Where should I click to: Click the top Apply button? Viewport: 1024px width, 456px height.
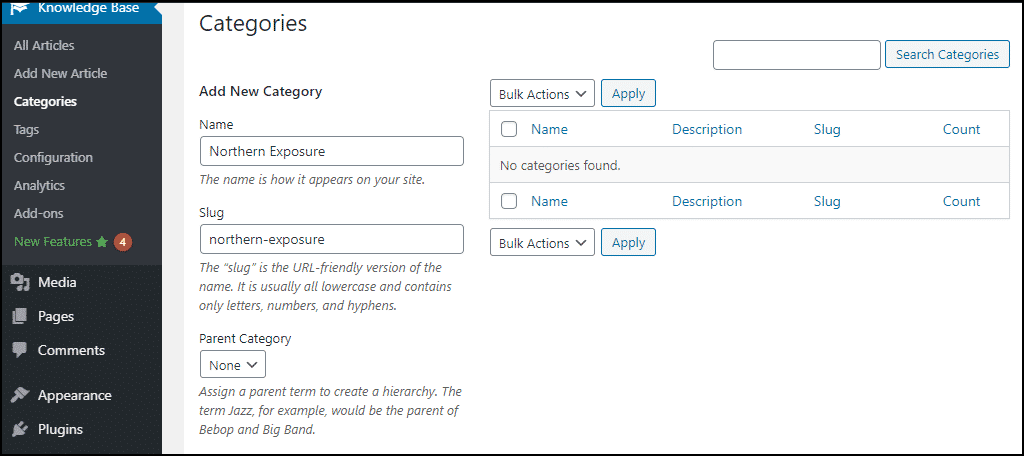[628, 93]
